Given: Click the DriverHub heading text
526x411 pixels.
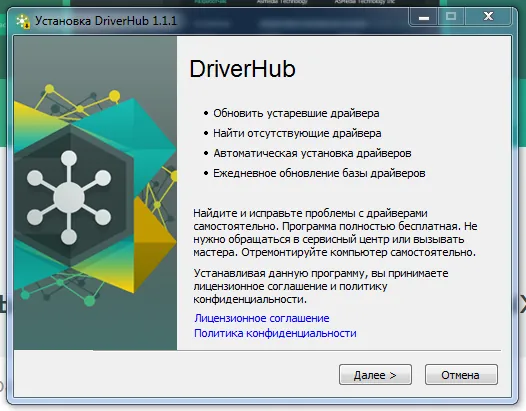Looking at the screenshot, I should click(242, 69).
